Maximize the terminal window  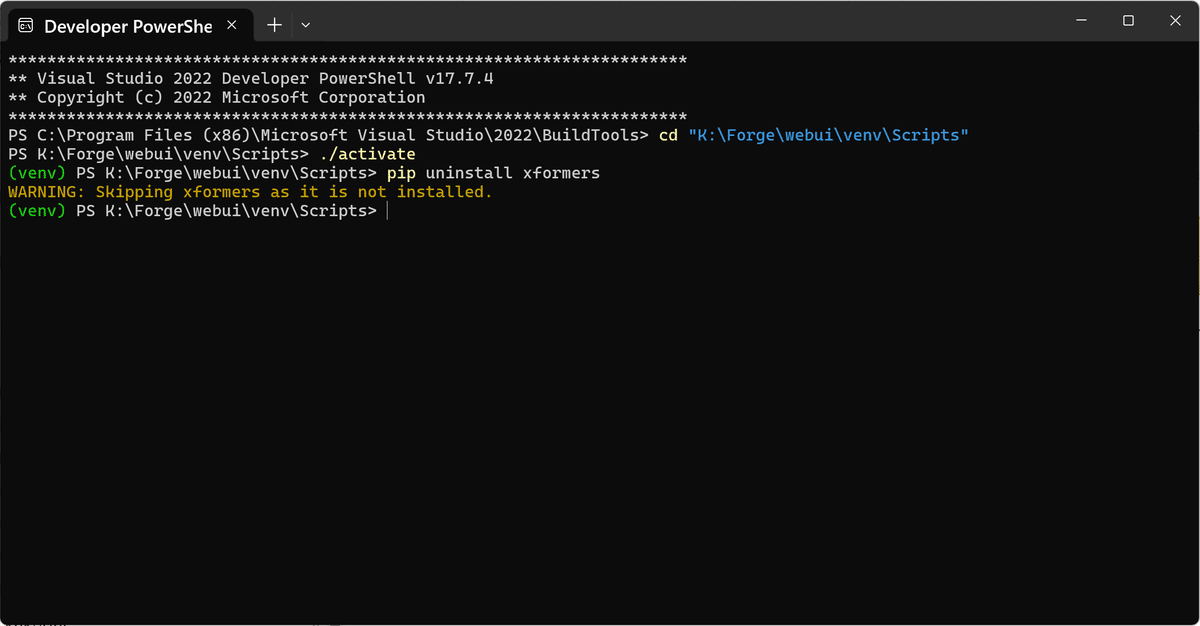click(x=1128, y=20)
